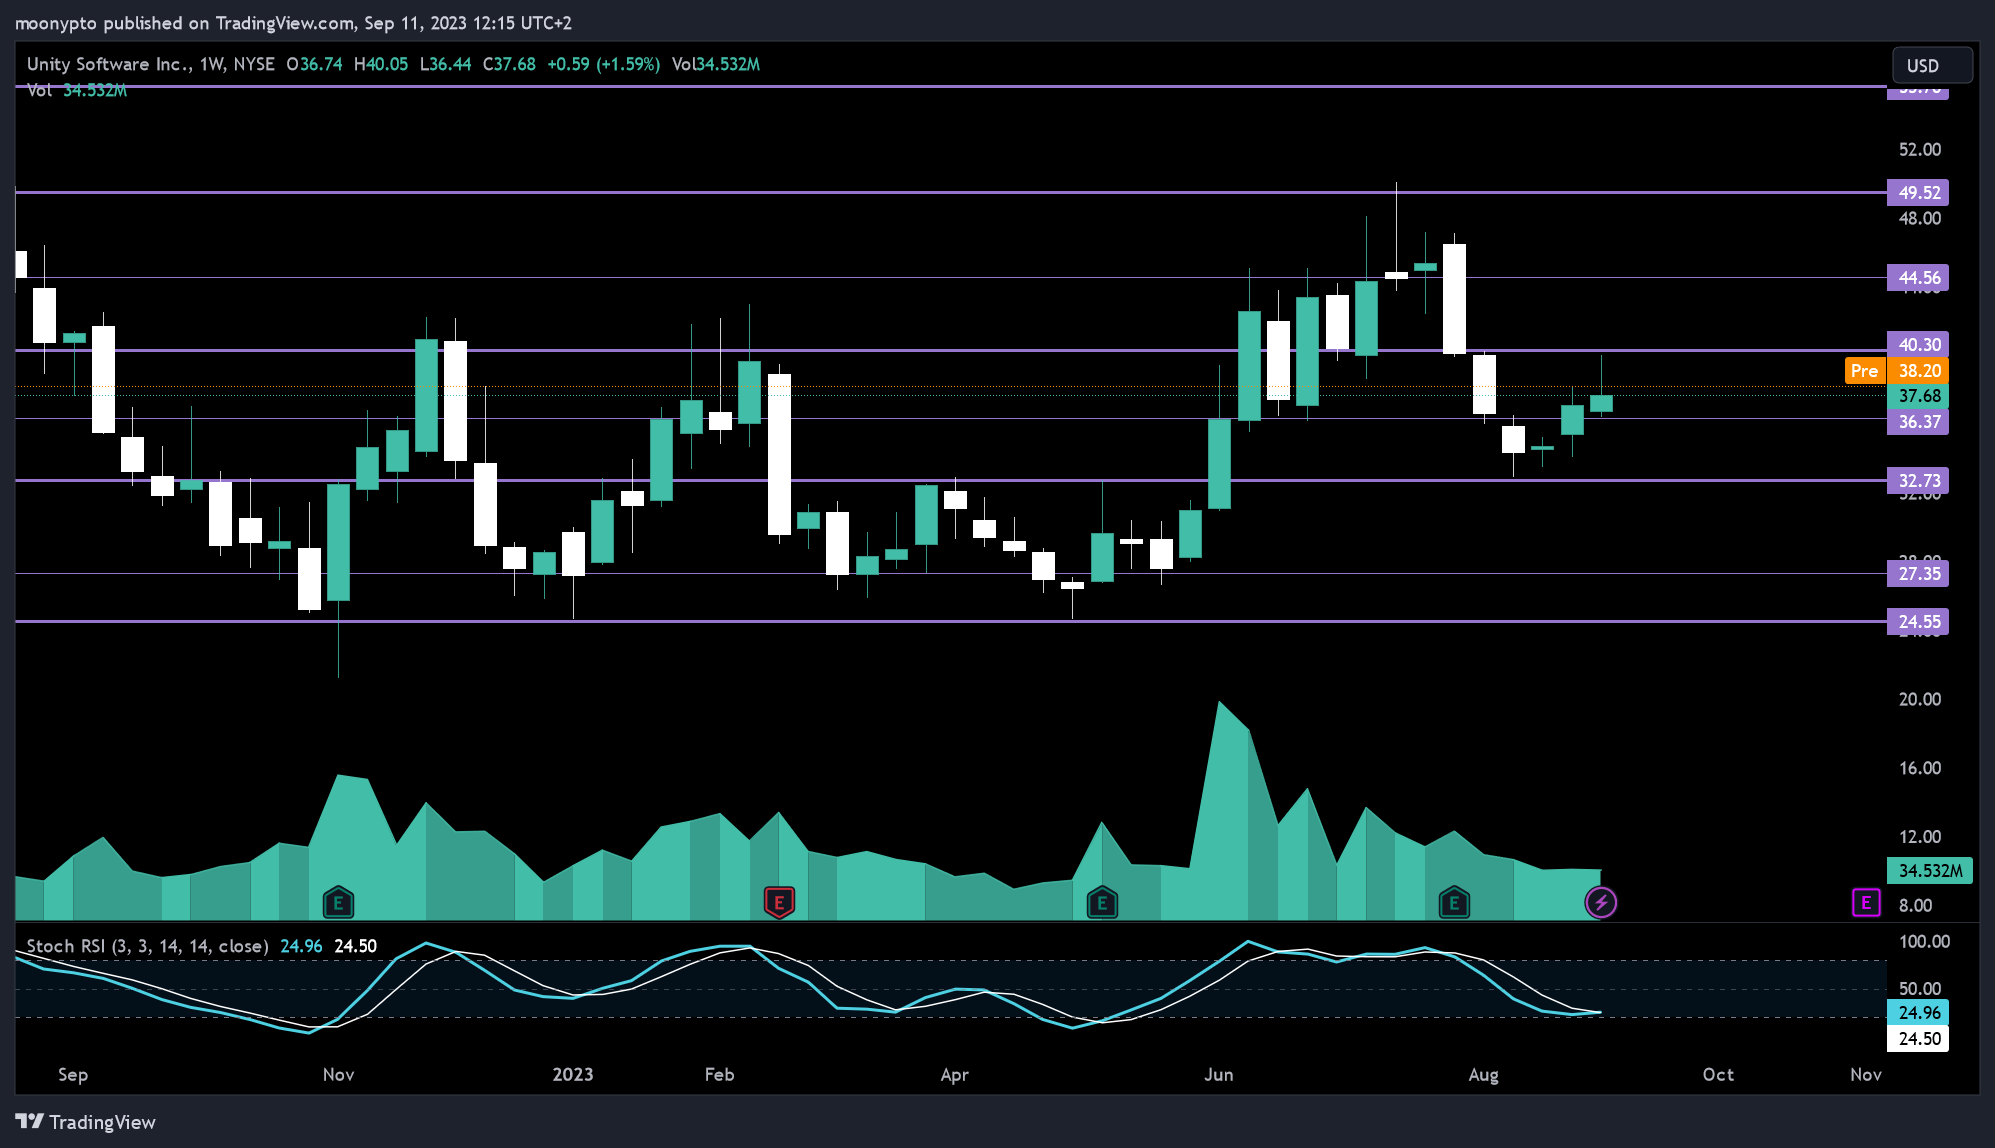Click the +0.59 (+1.59%) change value
This screenshot has height=1148, width=1995.
click(x=603, y=64)
